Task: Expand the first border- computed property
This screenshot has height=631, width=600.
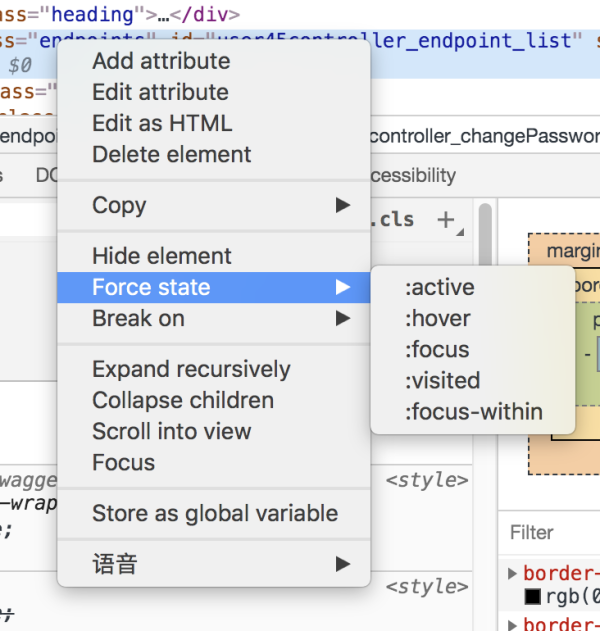Action: click(512, 573)
